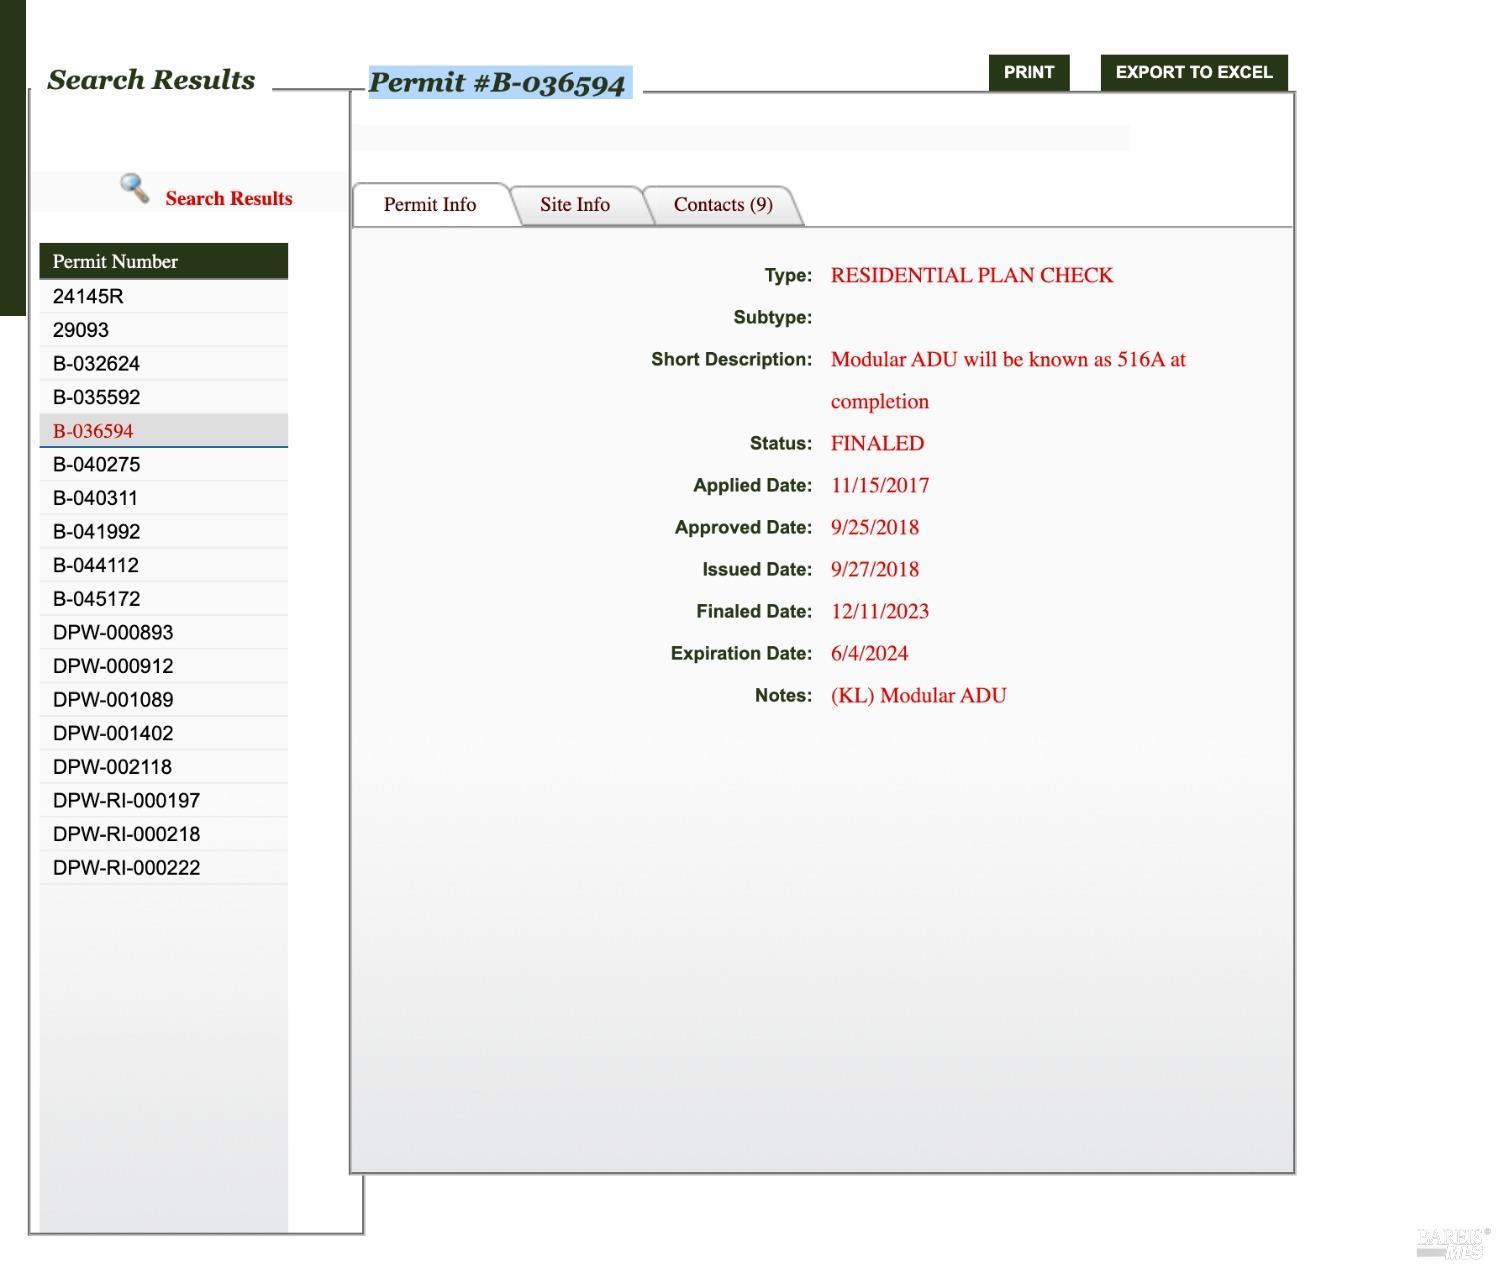Open the Contacts (9) tab
Screen dimensions: 1500x1273
722,205
